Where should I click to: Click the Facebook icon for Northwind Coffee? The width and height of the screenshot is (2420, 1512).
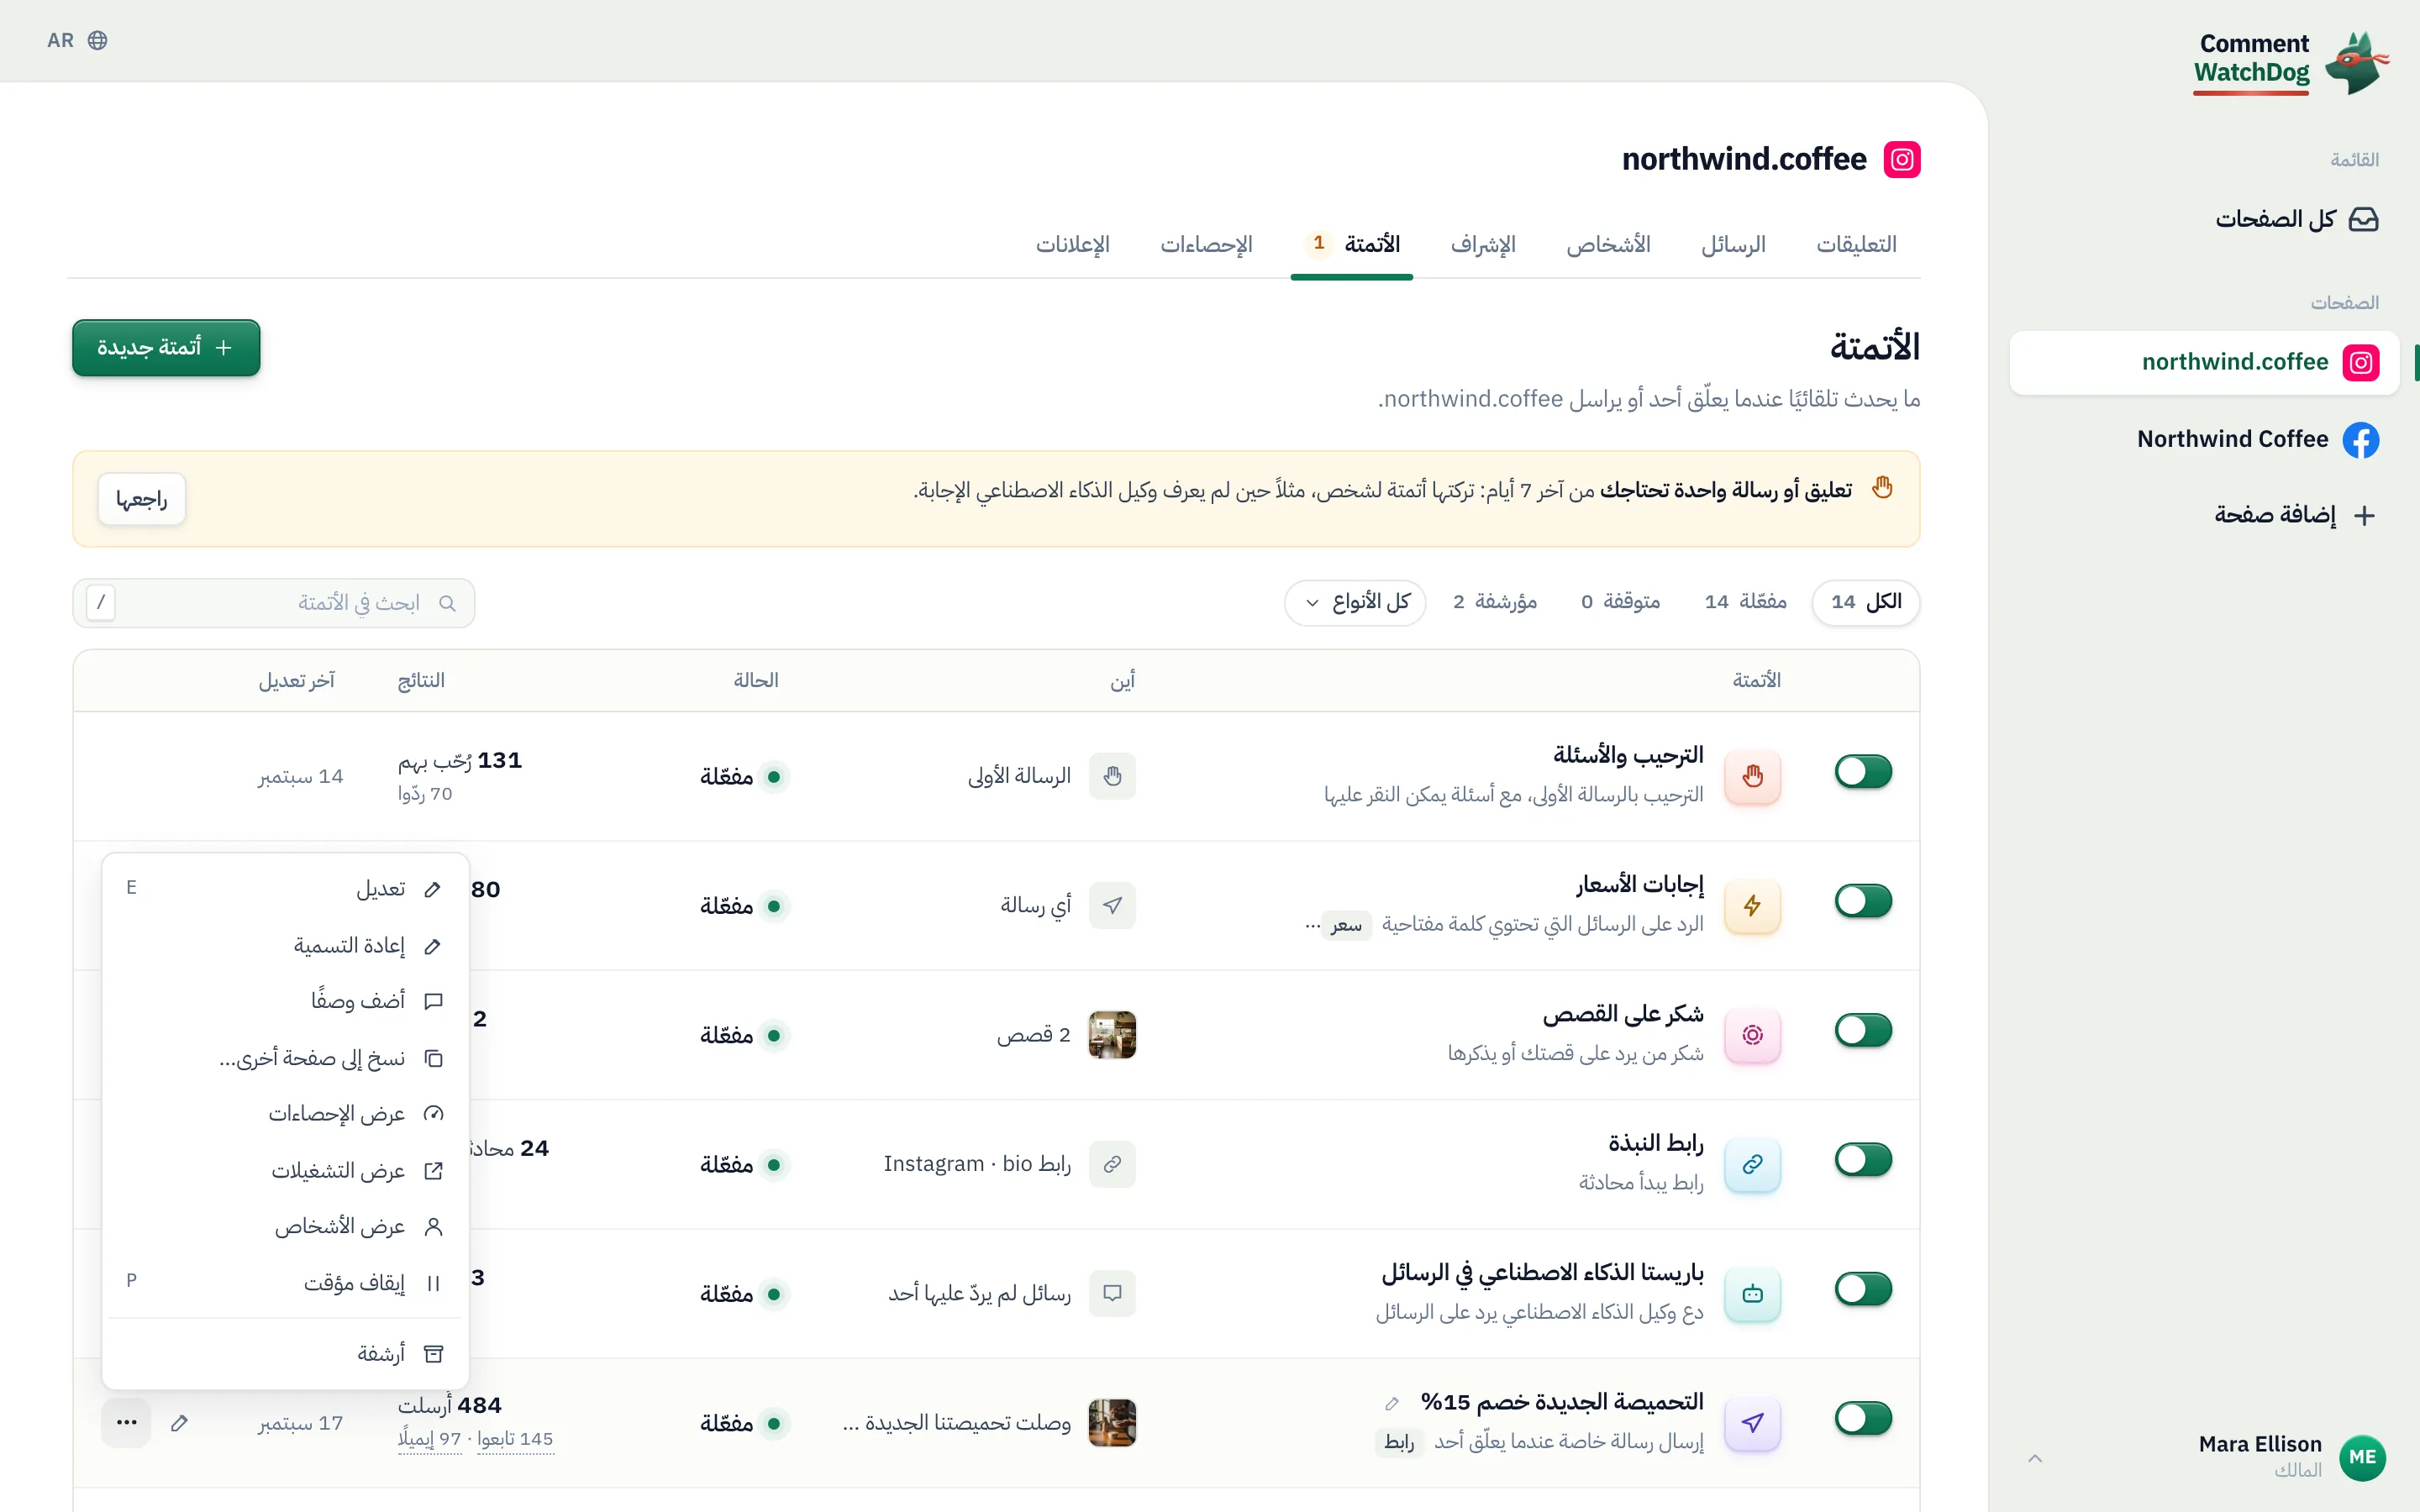(2361, 439)
